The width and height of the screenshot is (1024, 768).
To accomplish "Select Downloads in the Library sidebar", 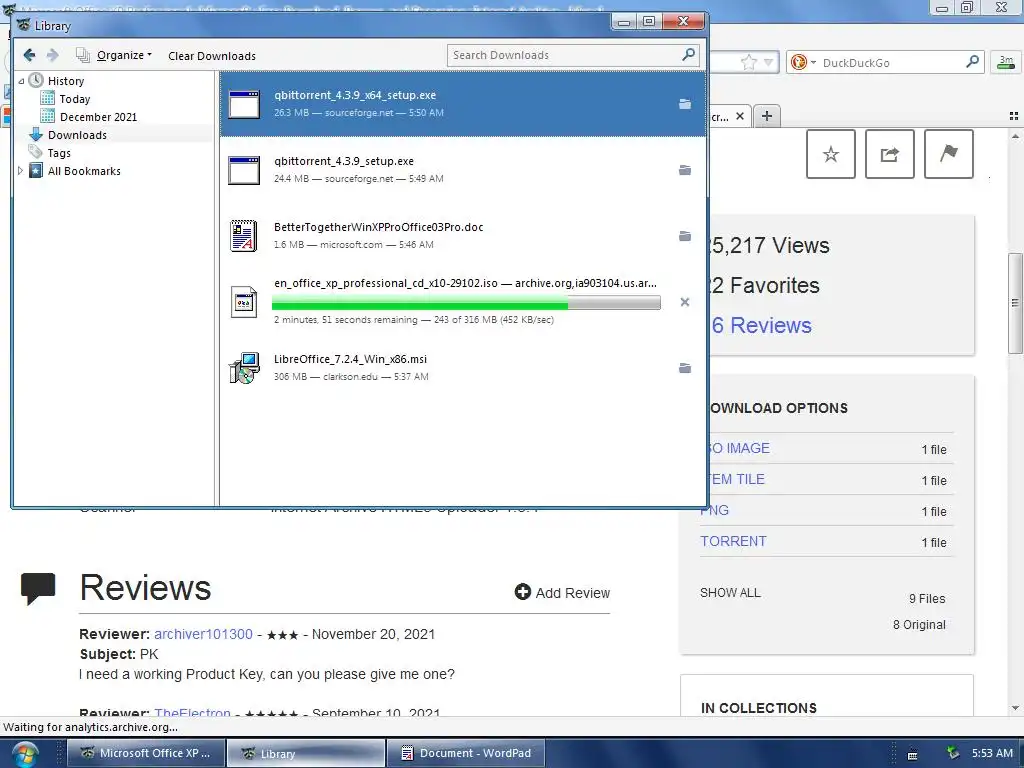I will pyautogui.click(x=77, y=135).
